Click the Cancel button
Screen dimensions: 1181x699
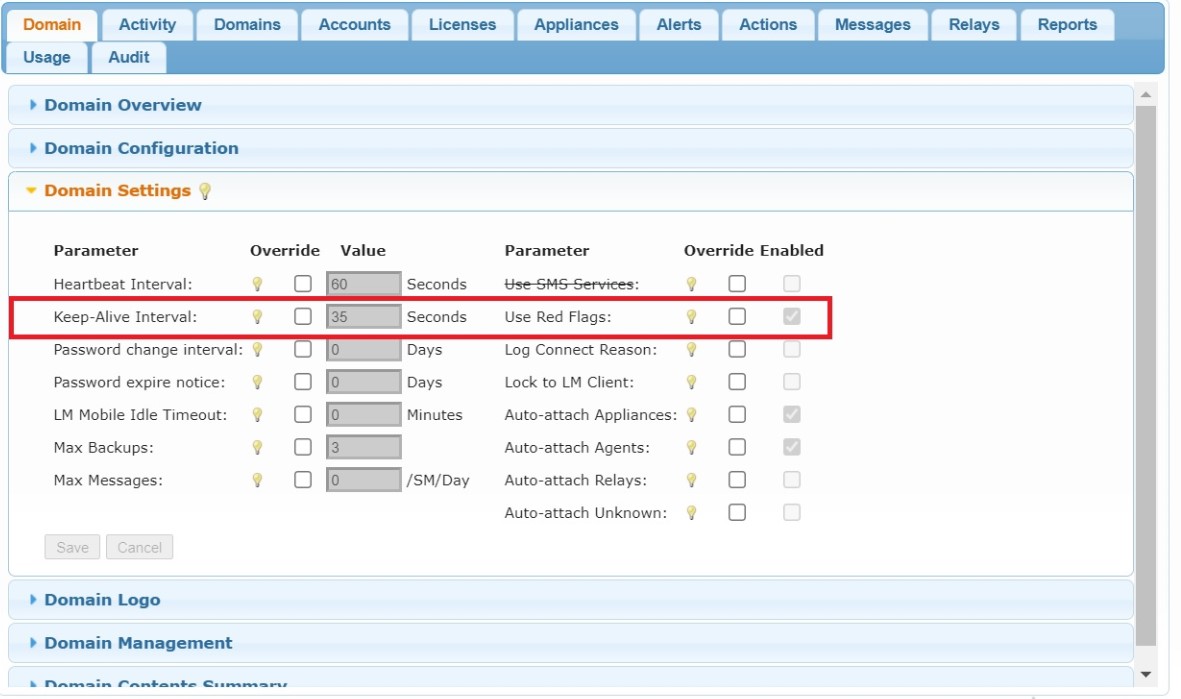point(139,548)
